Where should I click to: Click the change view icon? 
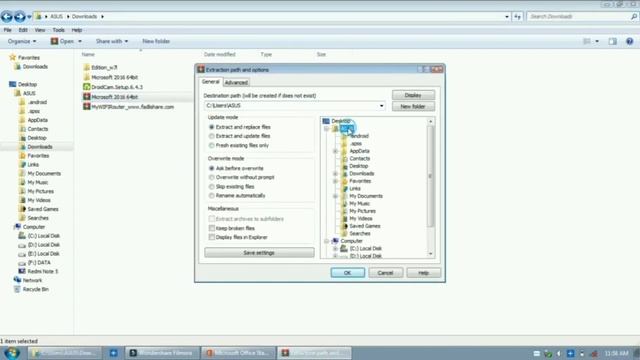587,41
